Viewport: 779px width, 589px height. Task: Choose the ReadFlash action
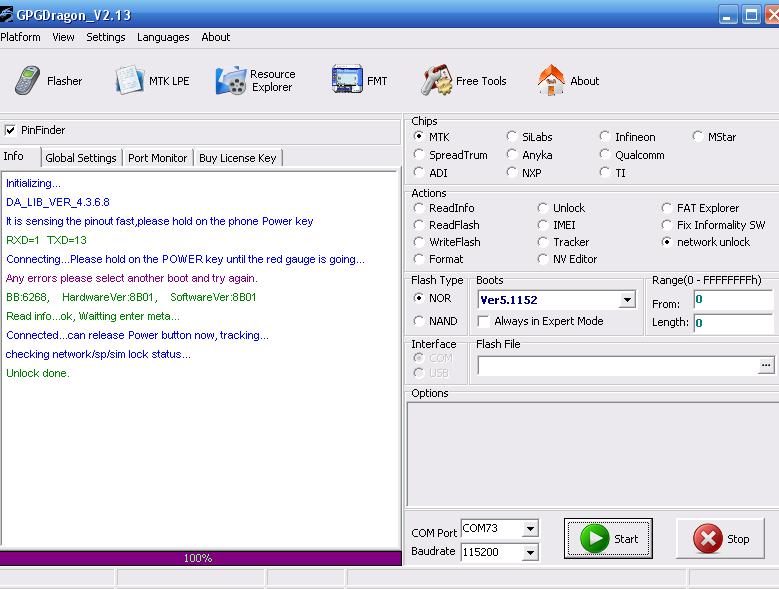pyautogui.click(x=419, y=225)
